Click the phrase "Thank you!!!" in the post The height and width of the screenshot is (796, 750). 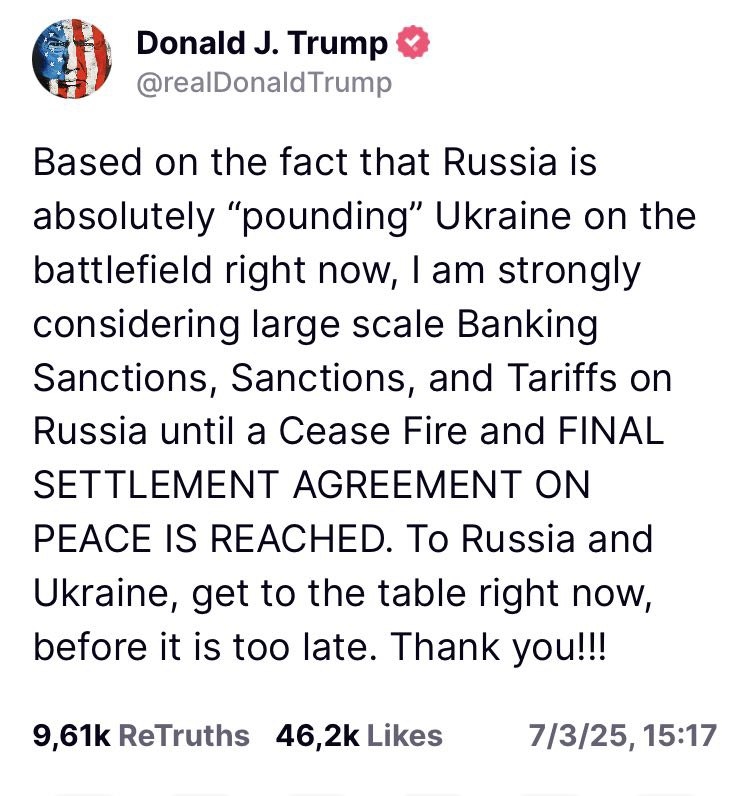[x=498, y=647]
